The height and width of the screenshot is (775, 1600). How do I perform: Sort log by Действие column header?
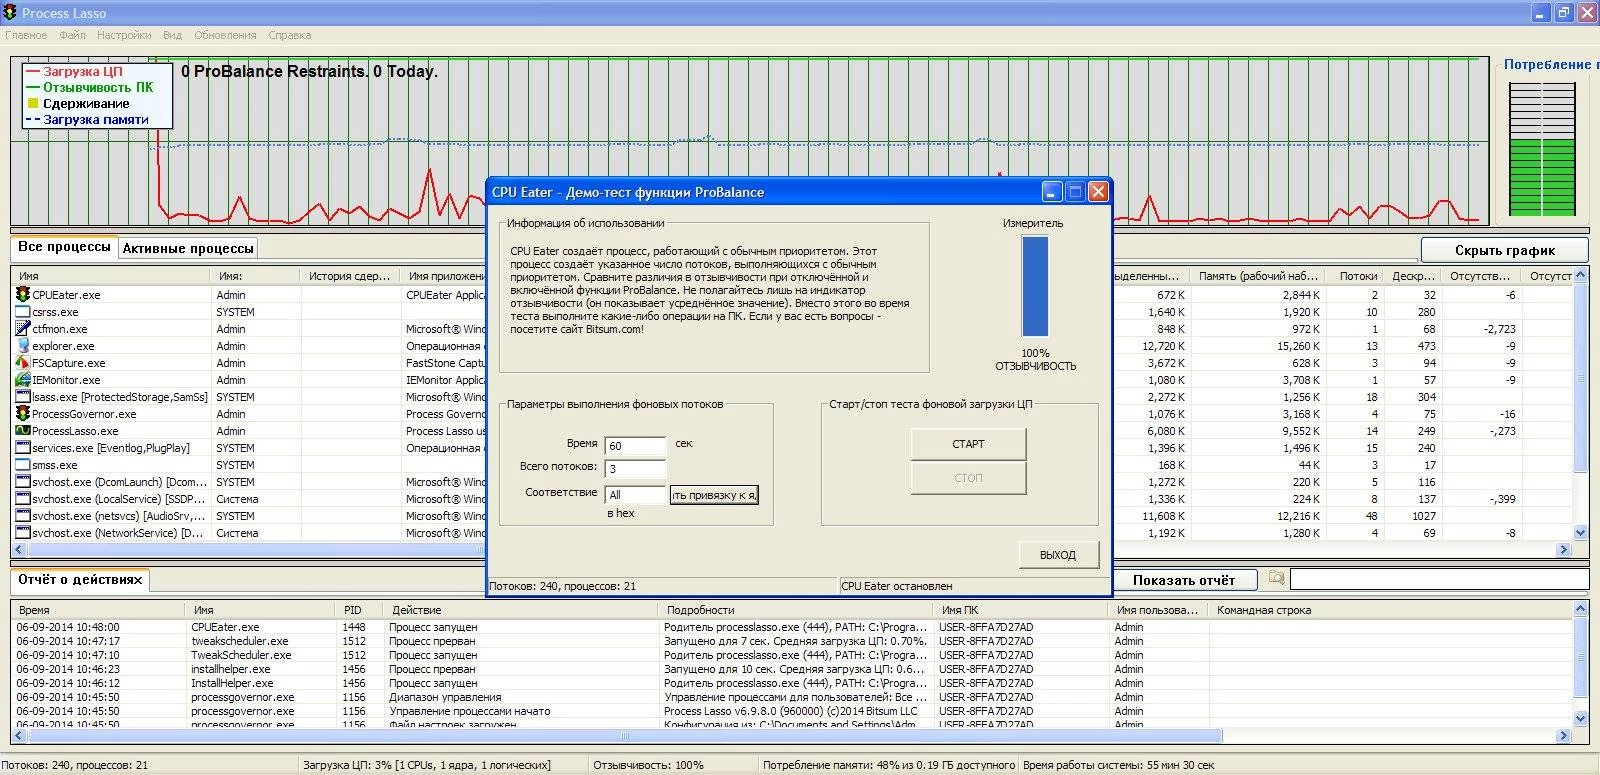[522, 609]
